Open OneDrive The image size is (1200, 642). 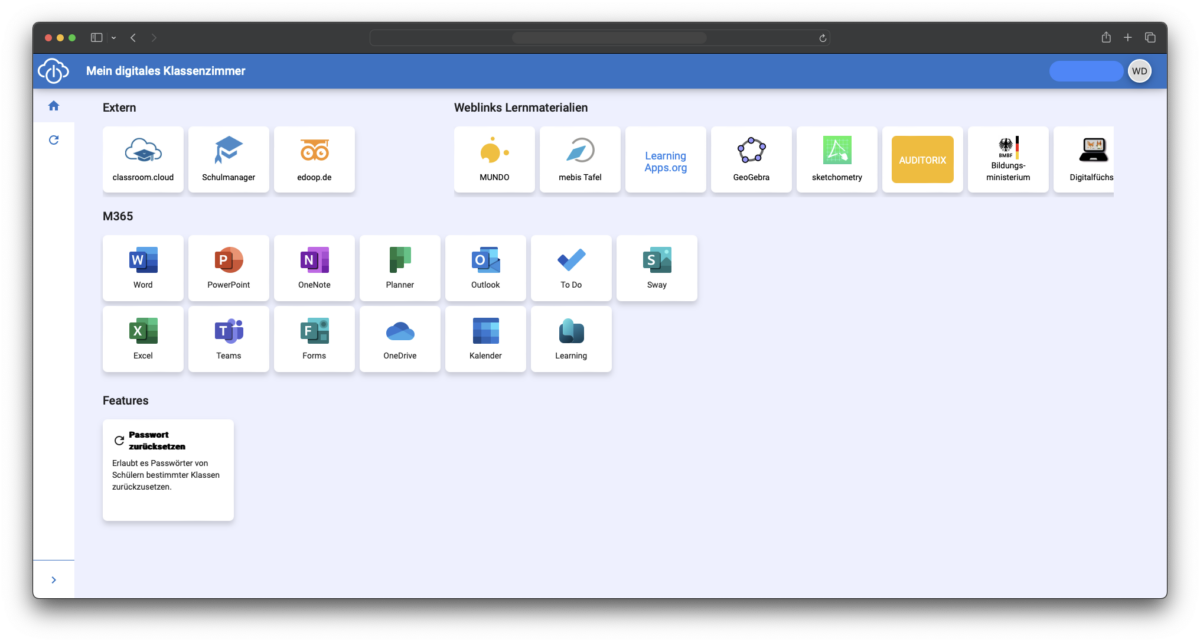coord(400,339)
